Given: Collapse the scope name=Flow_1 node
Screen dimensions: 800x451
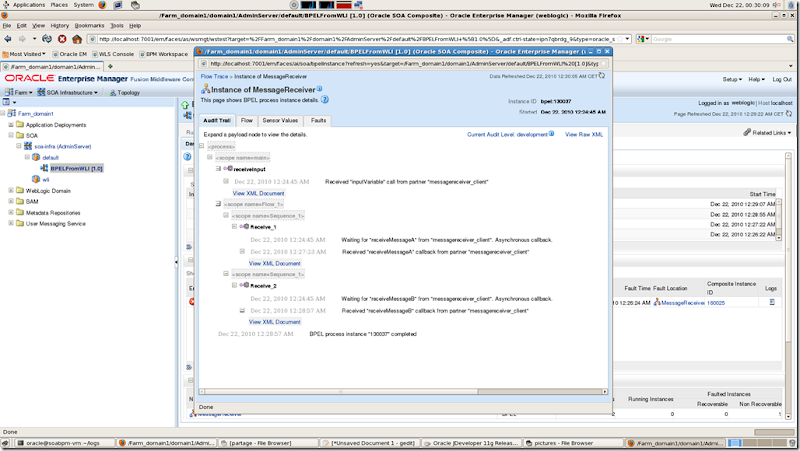Looking at the screenshot, I should tap(218, 204).
